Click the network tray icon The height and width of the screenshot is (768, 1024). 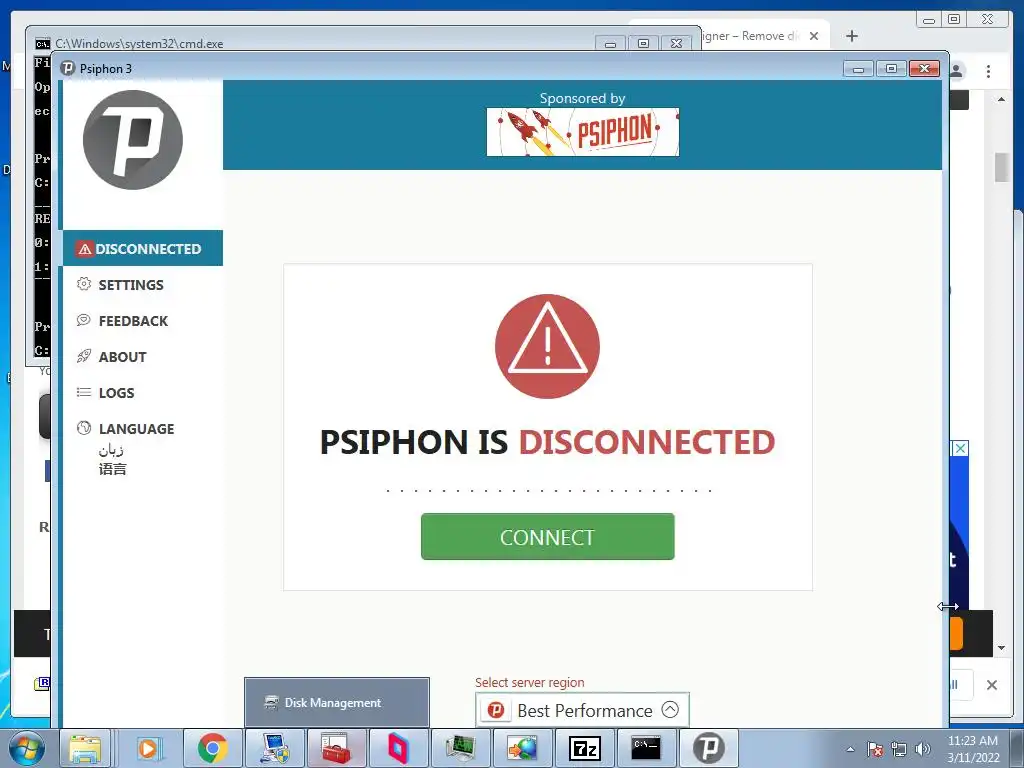899,750
